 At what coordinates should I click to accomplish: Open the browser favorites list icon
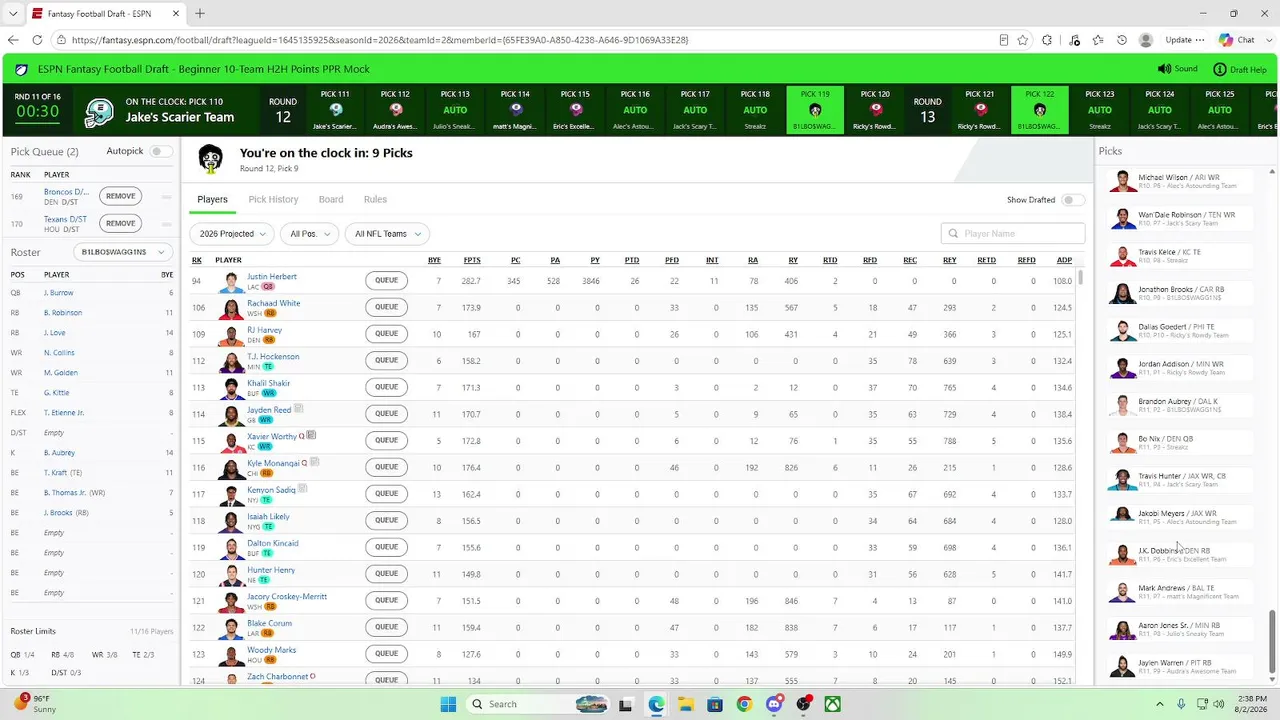(x=1098, y=40)
